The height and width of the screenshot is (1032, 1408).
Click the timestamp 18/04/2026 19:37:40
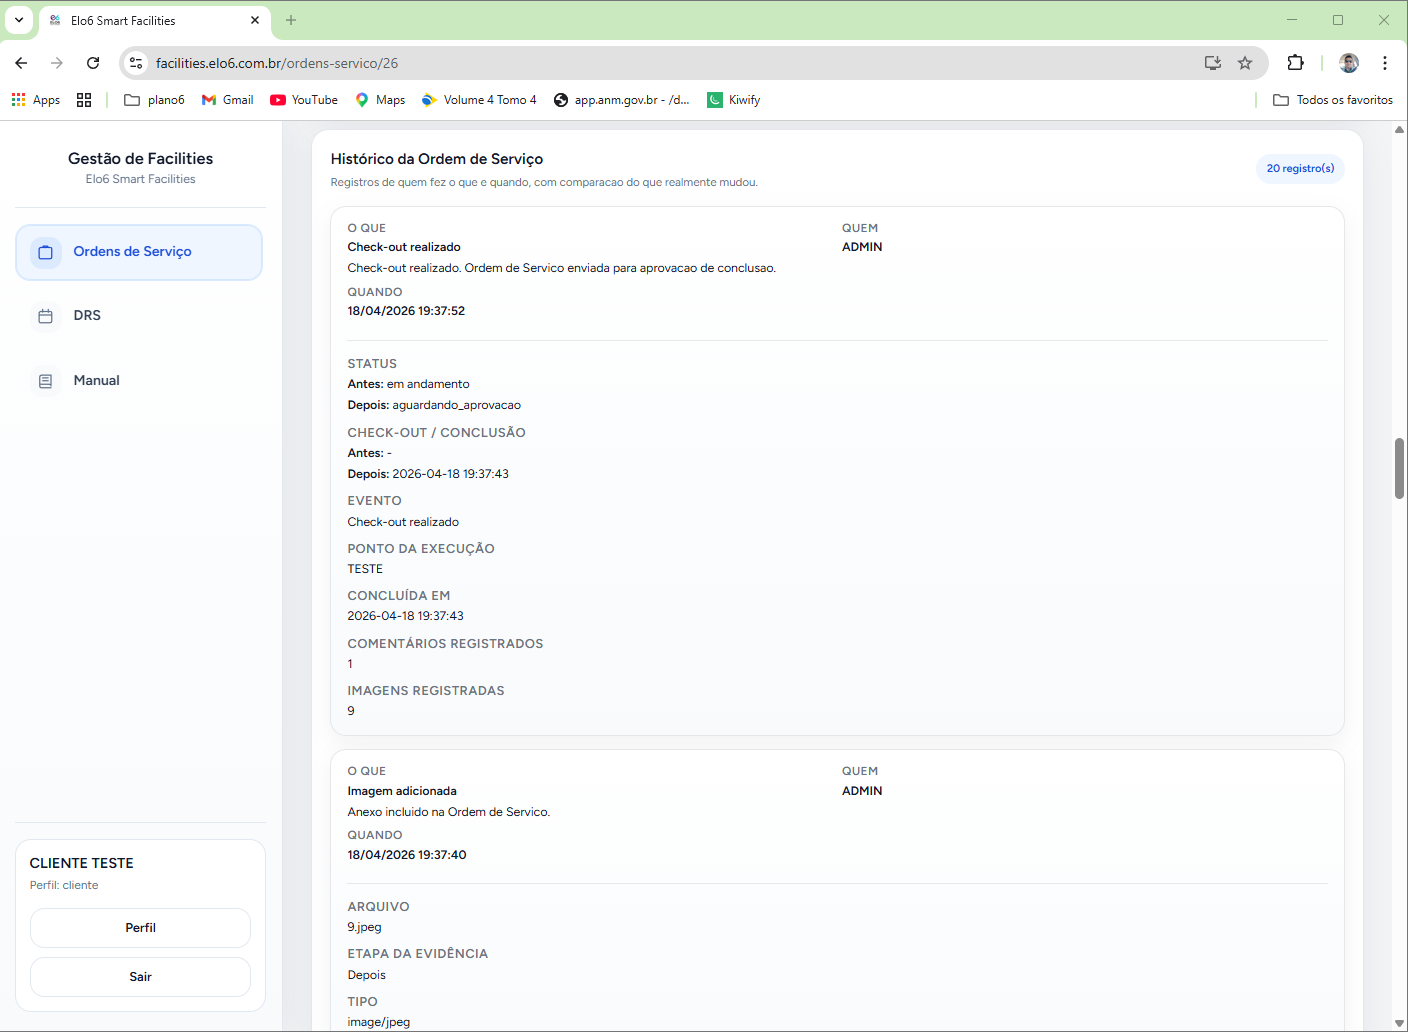tap(407, 855)
